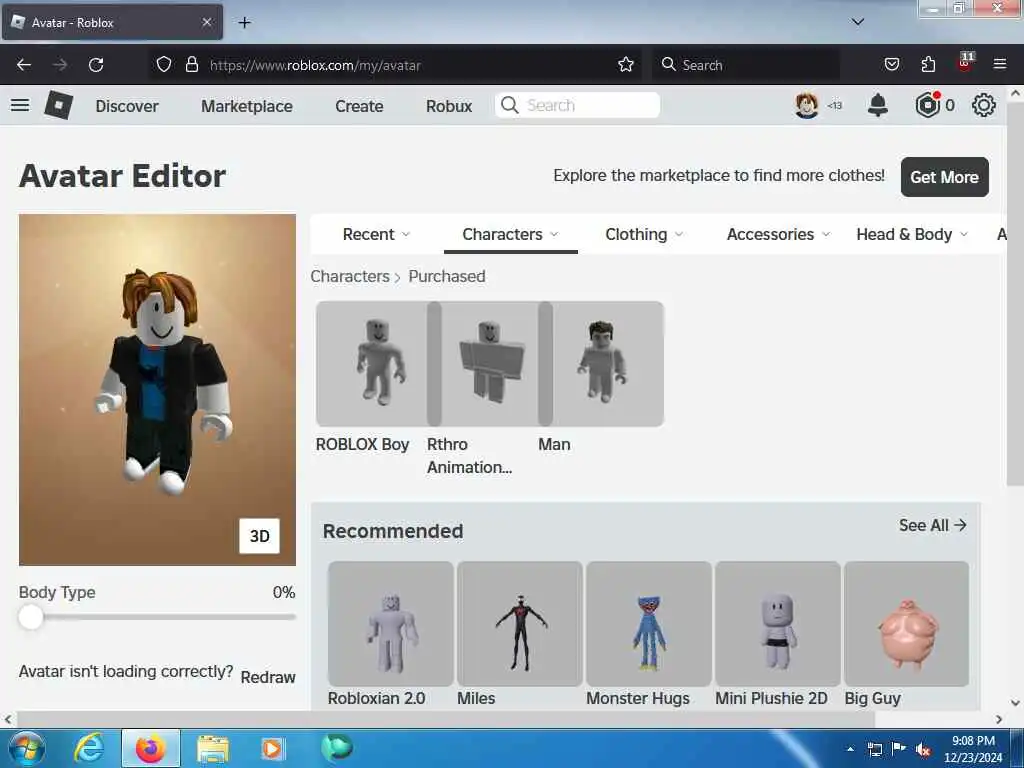Viewport: 1024px width, 768px height.
Task: Show hidden tray icons arrow
Action: click(x=850, y=750)
